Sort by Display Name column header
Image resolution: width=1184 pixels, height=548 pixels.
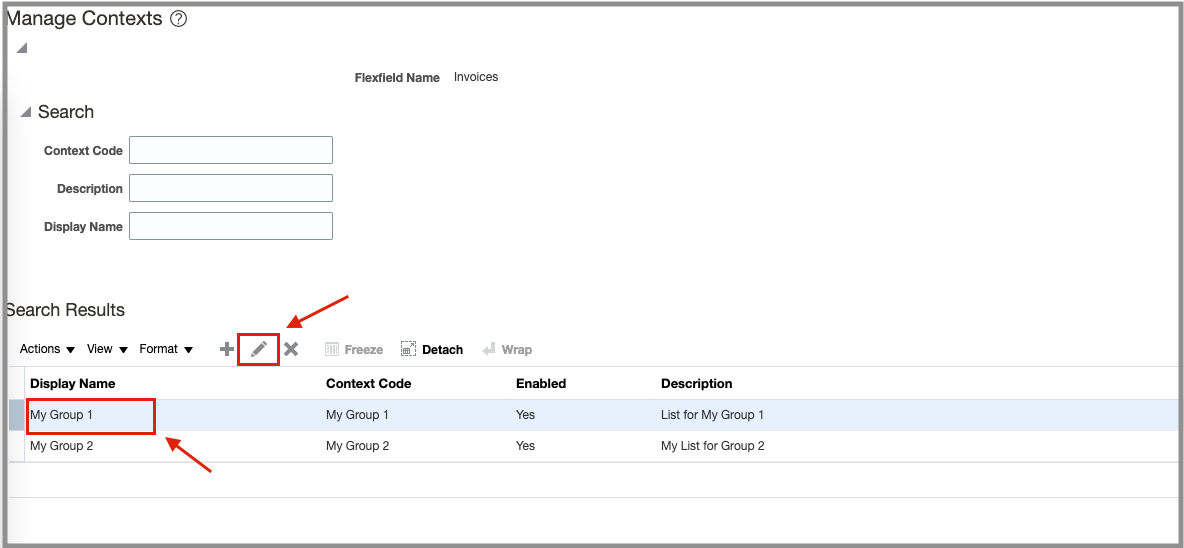click(x=72, y=383)
